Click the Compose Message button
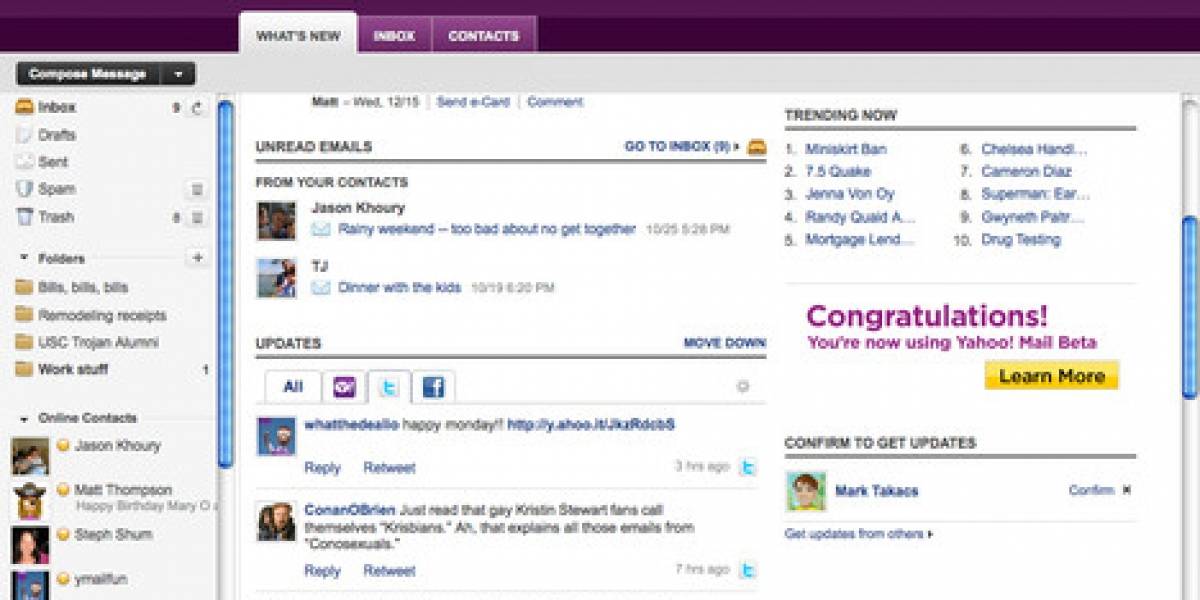Viewport: 1200px width, 600px height. pos(88,74)
